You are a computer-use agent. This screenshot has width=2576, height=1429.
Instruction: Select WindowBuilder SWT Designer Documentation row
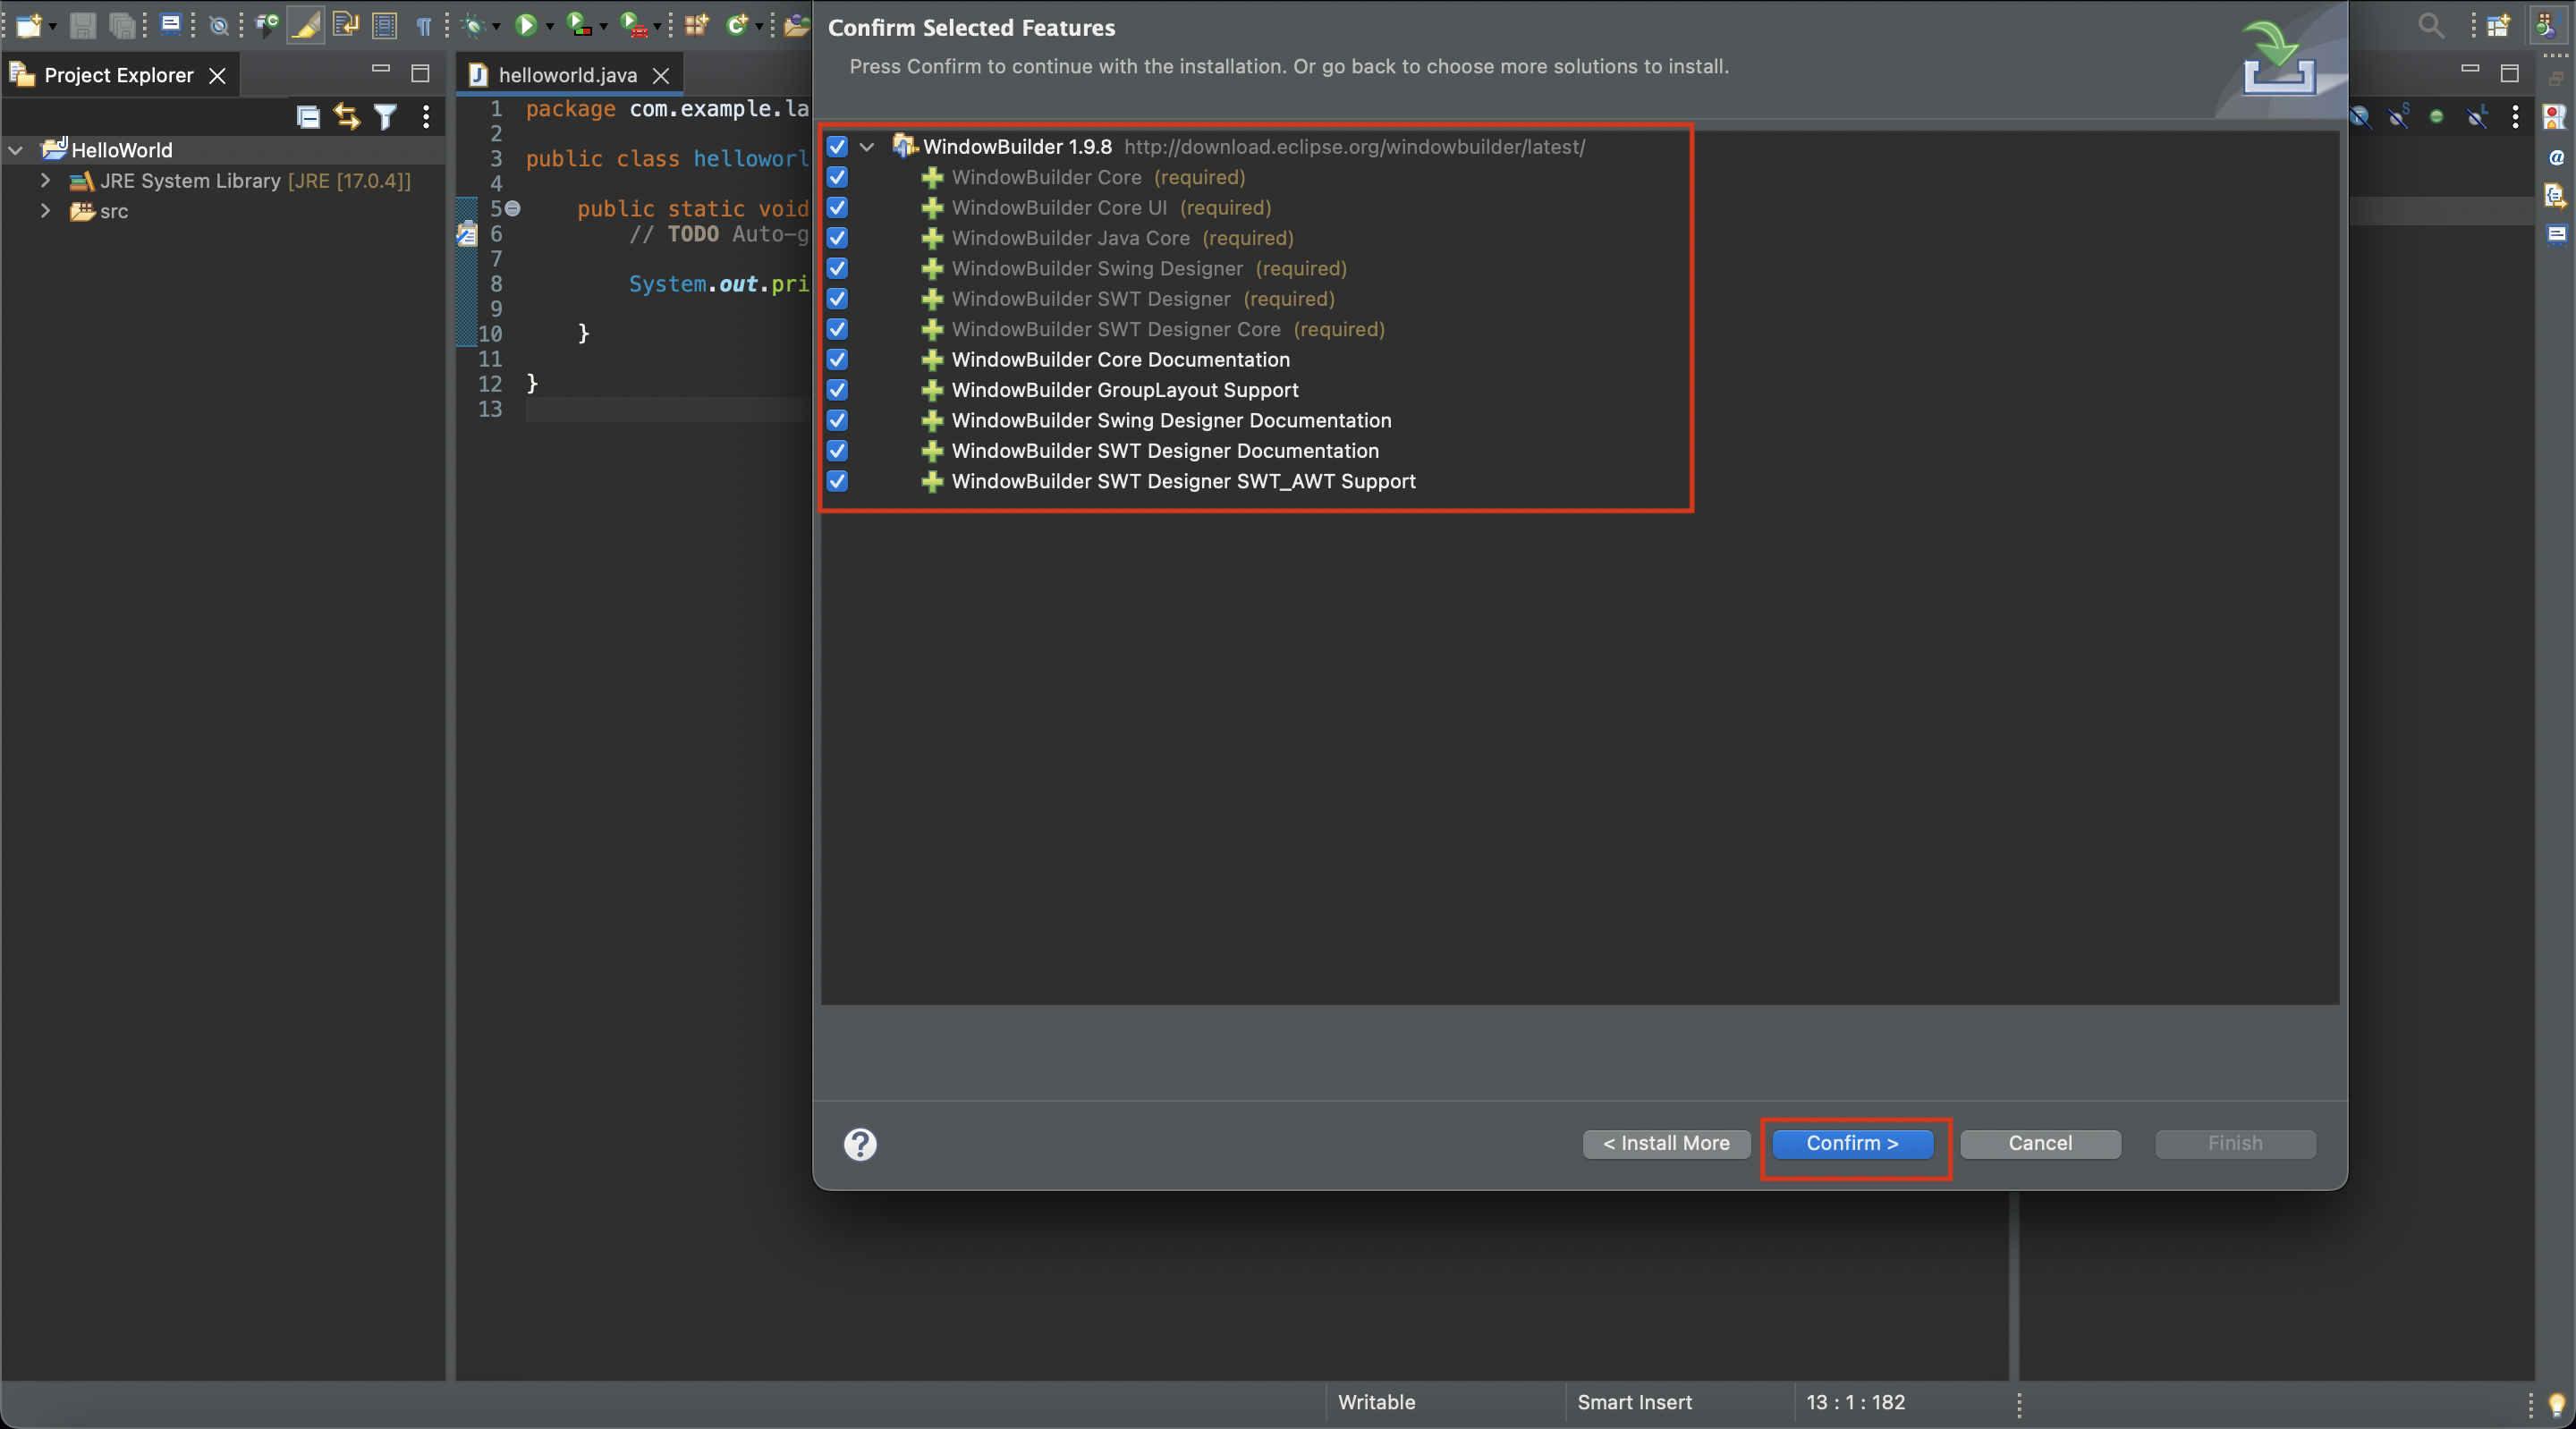point(1165,451)
